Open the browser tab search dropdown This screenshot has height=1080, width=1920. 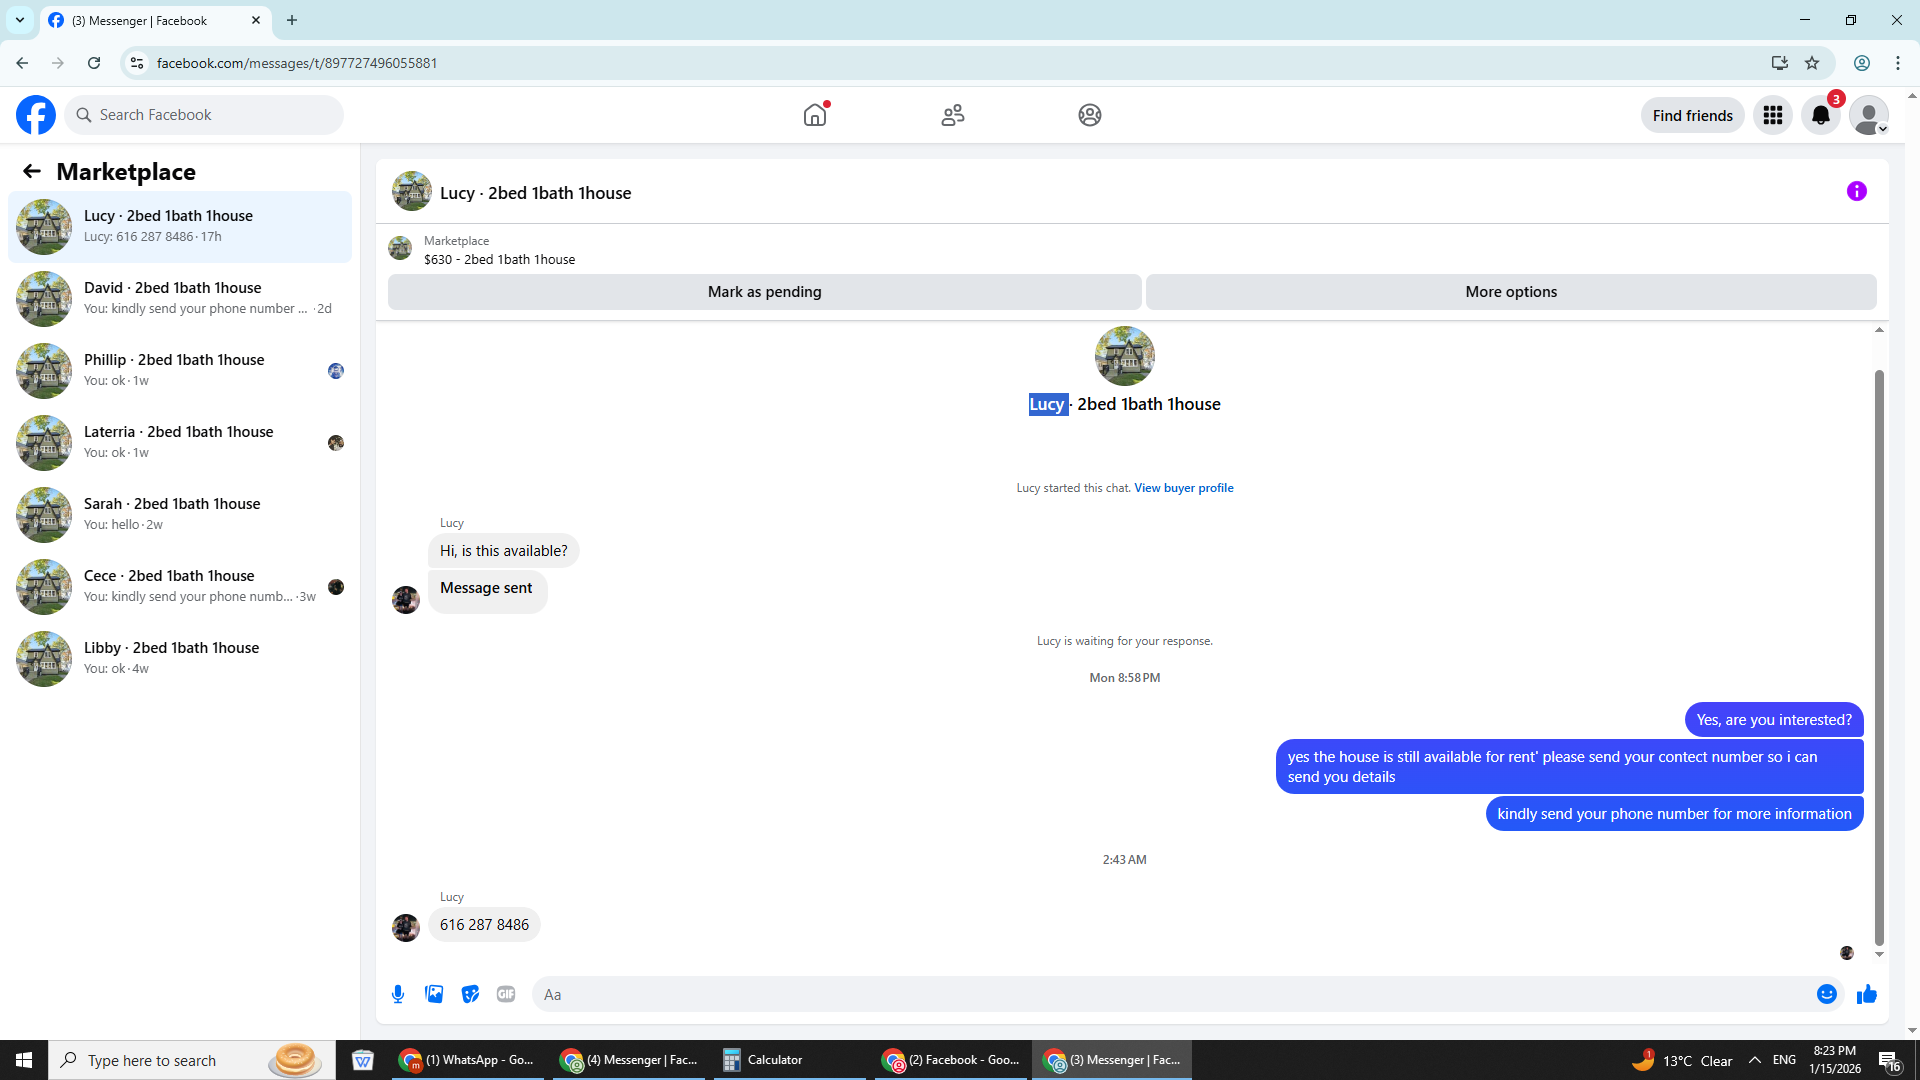[20, 20]
